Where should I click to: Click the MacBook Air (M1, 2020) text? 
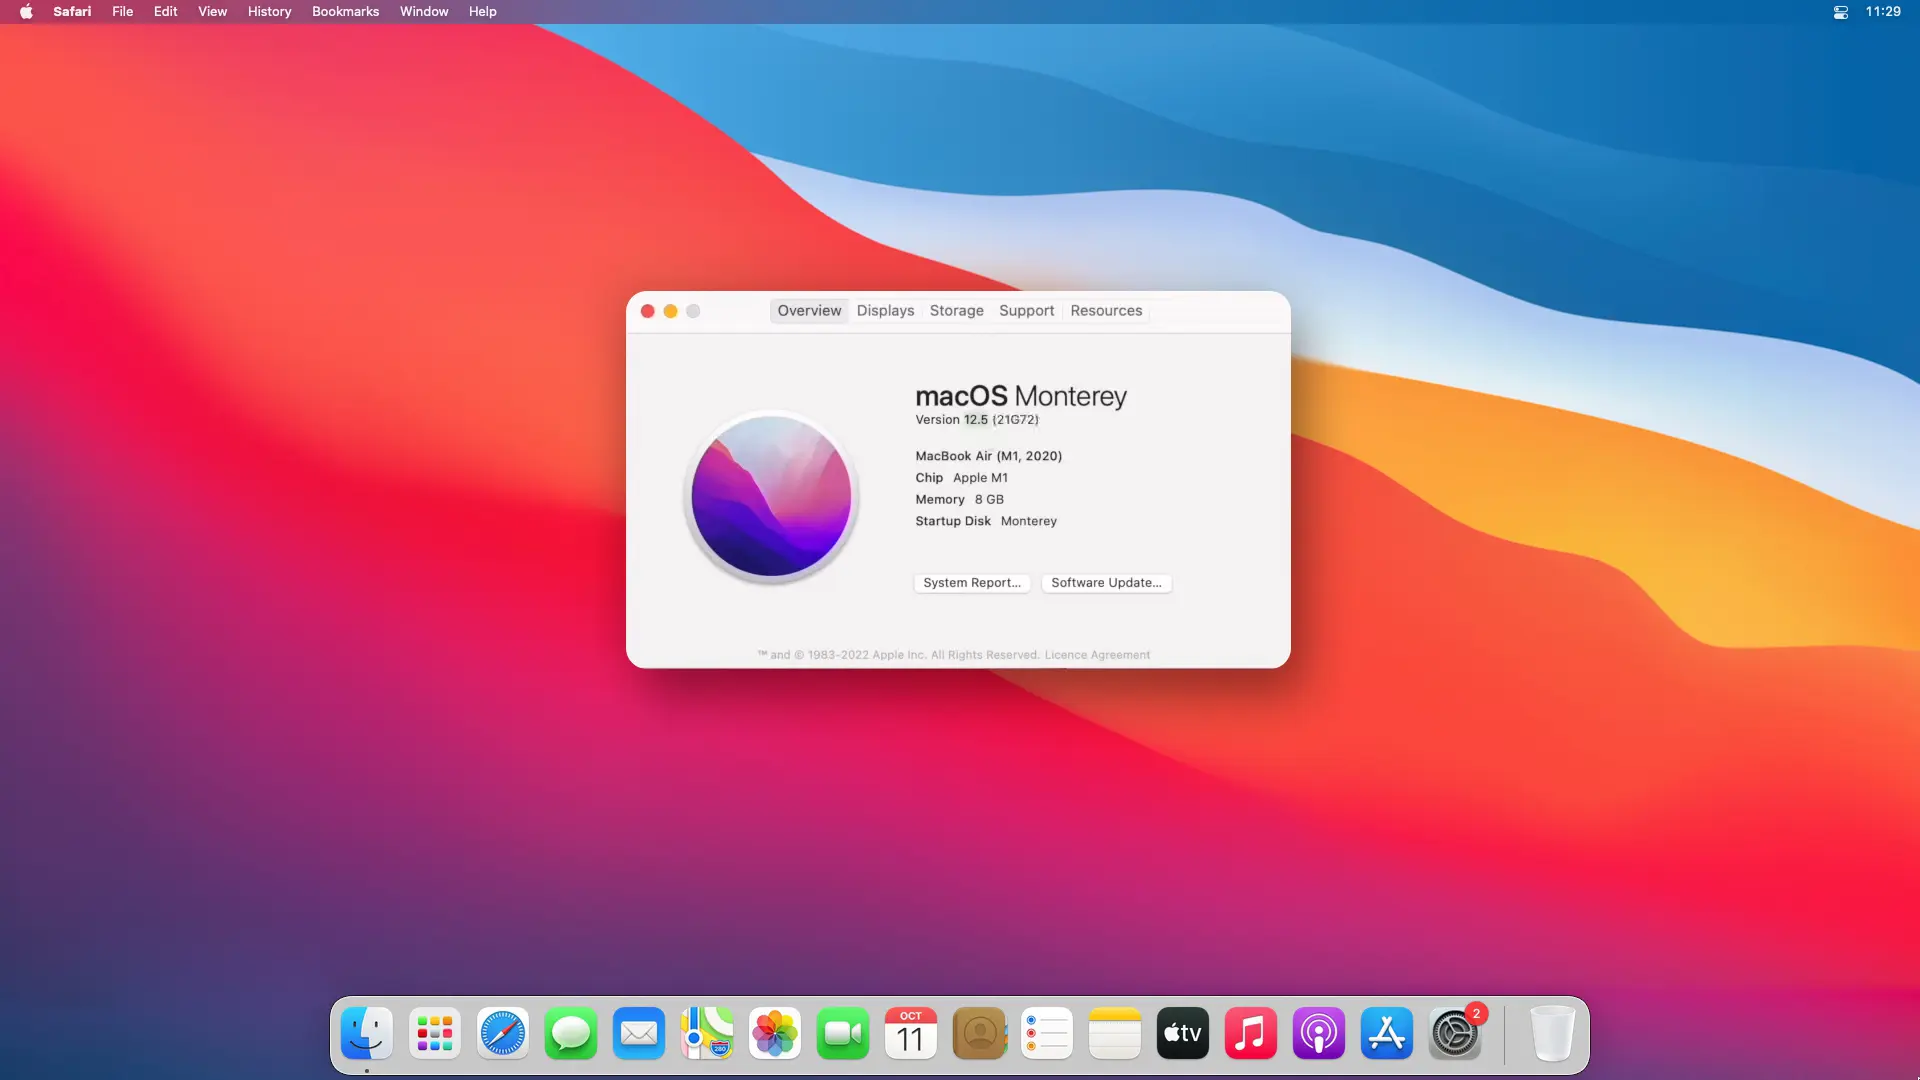pos(988,456)
